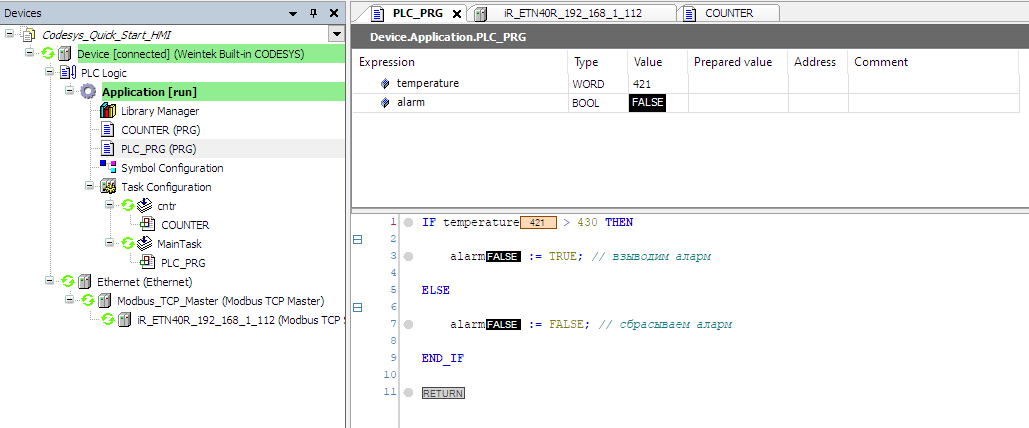
Task: Open the project tree dropdown button
Action: 337,35
